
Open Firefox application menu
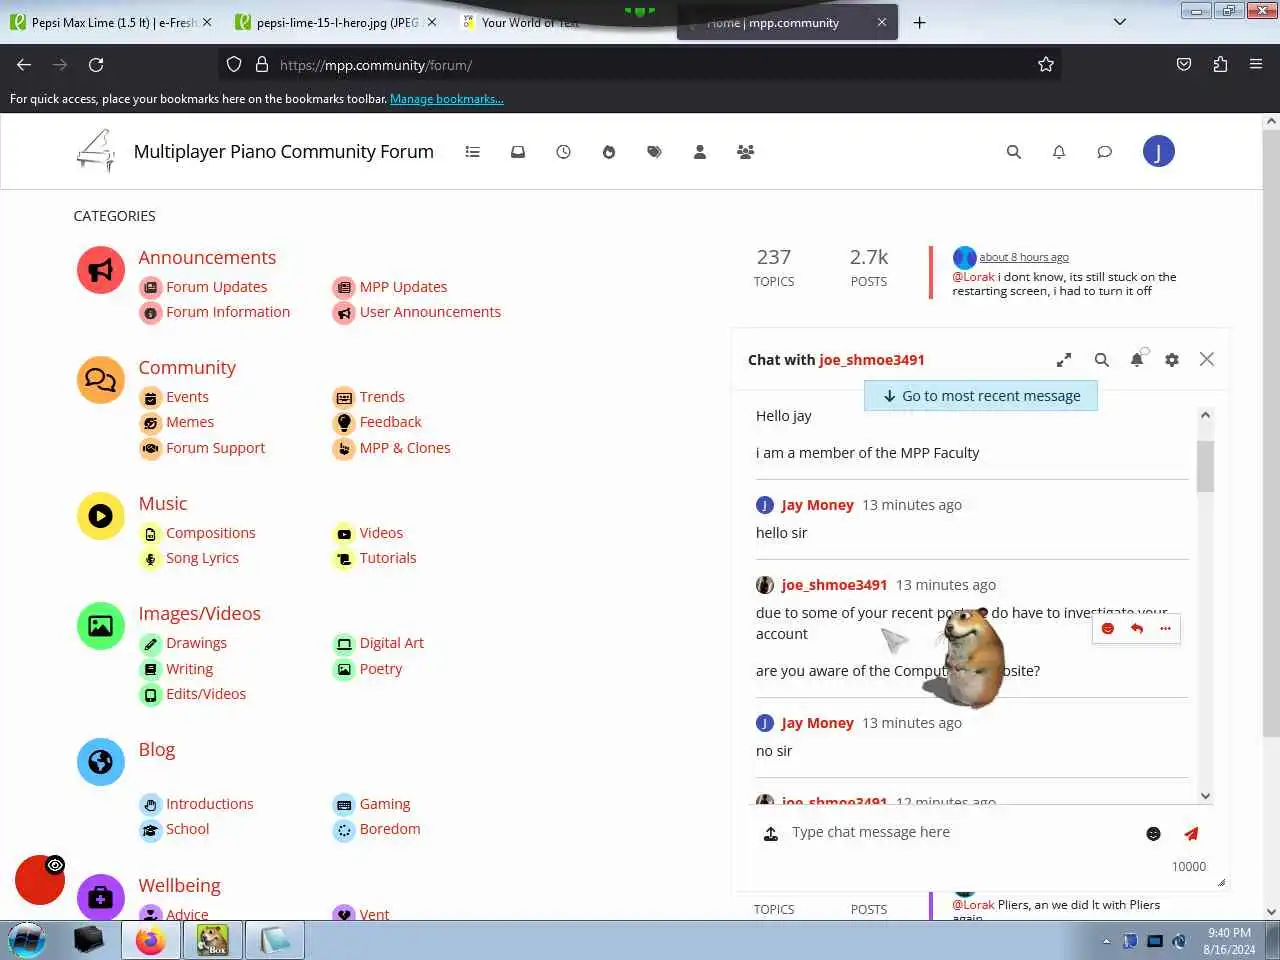tap(1256, 65)
